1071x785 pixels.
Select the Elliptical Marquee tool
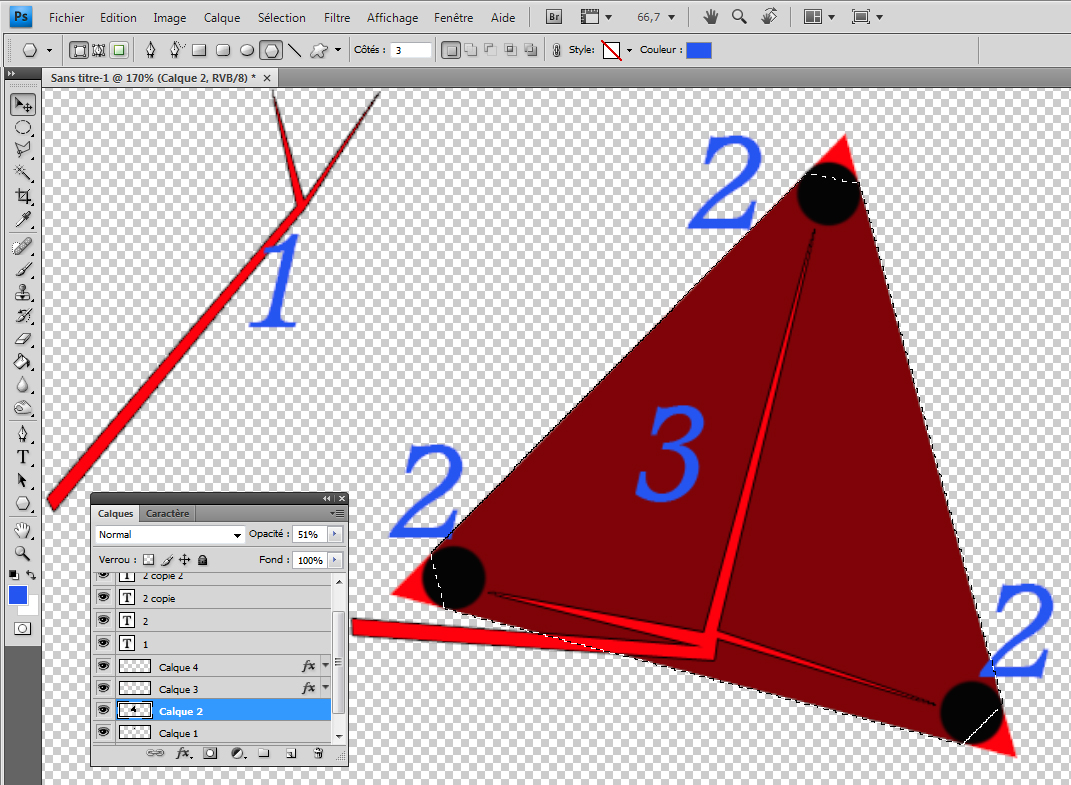click(x=23, y=128)
